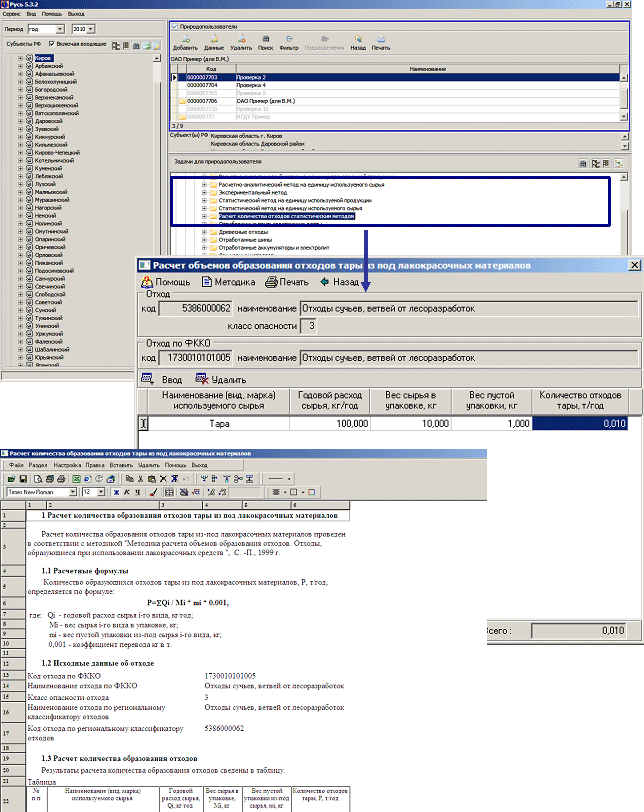Expand the Киров tree node
The width and height of the screenshot is (644, 812).
[x=20, y=58]
